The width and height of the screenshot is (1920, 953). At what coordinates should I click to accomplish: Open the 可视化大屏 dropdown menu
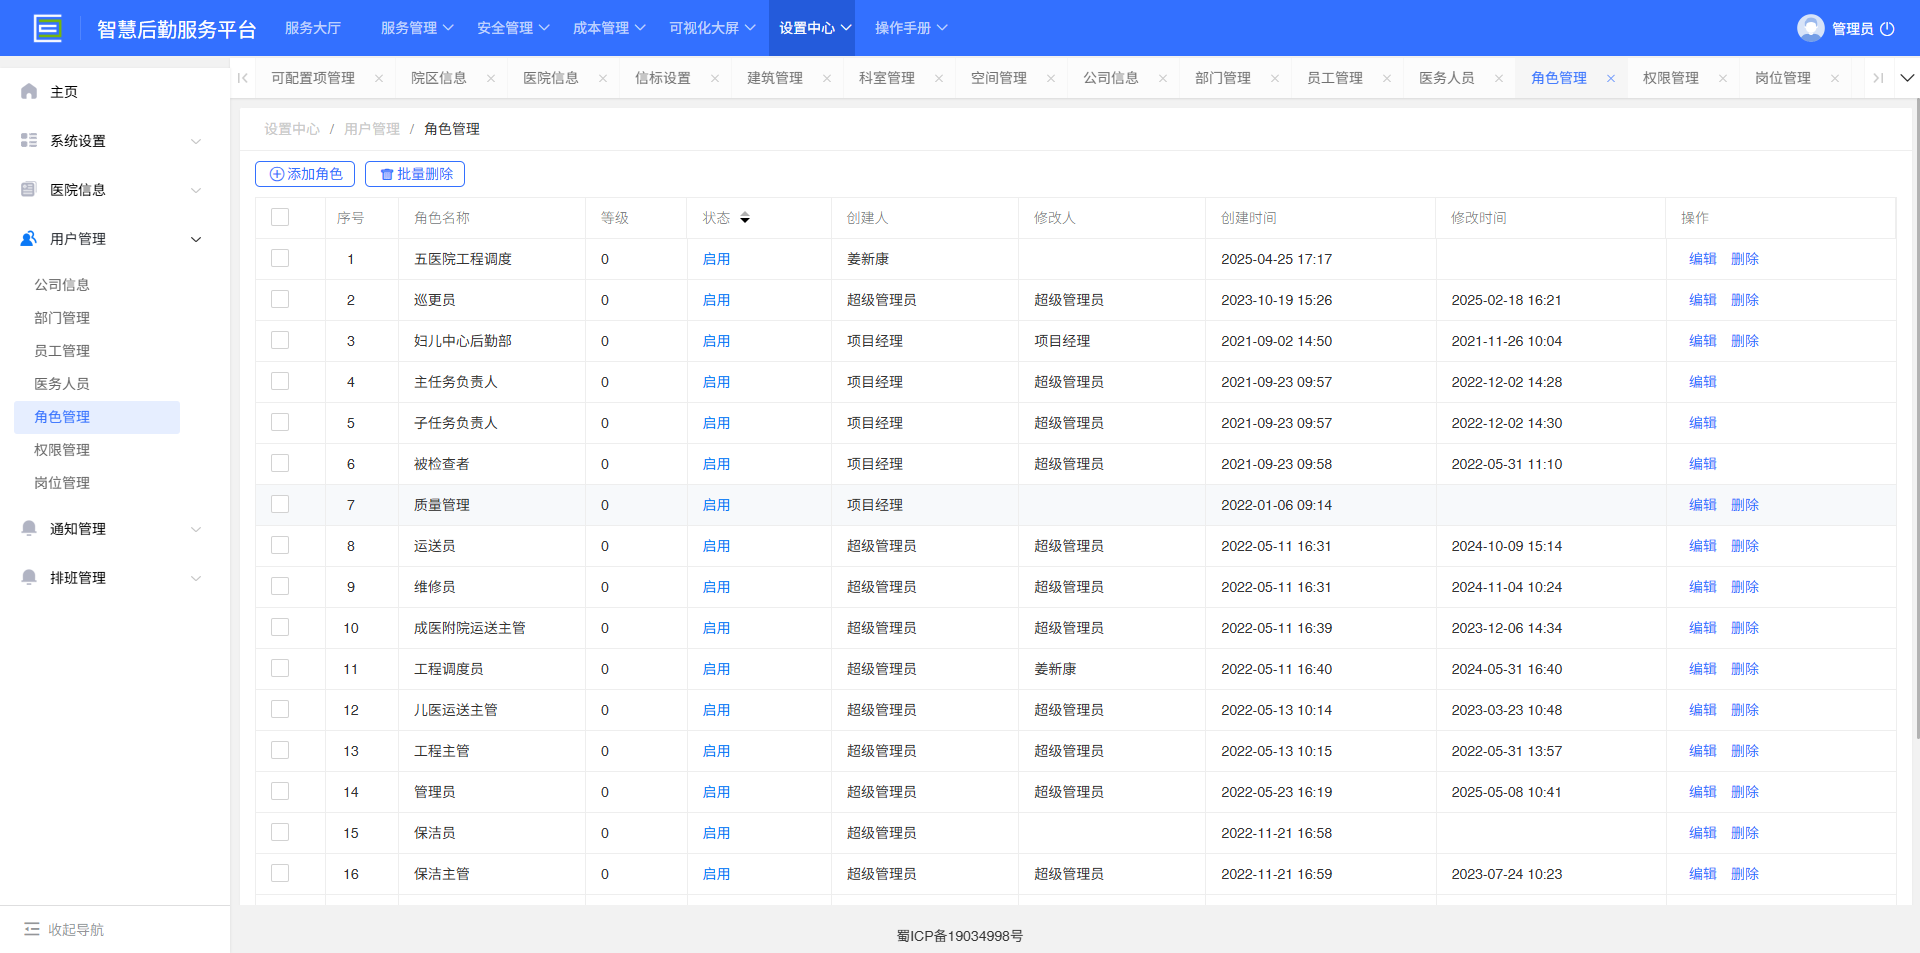712,28
